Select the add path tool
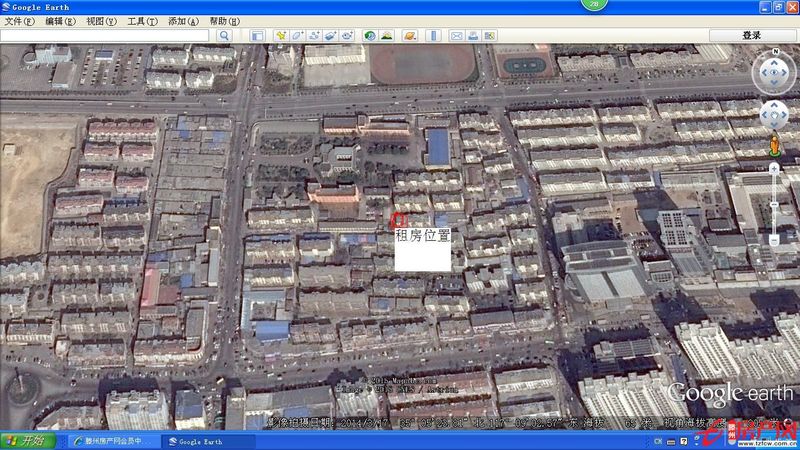 [314, 36]
